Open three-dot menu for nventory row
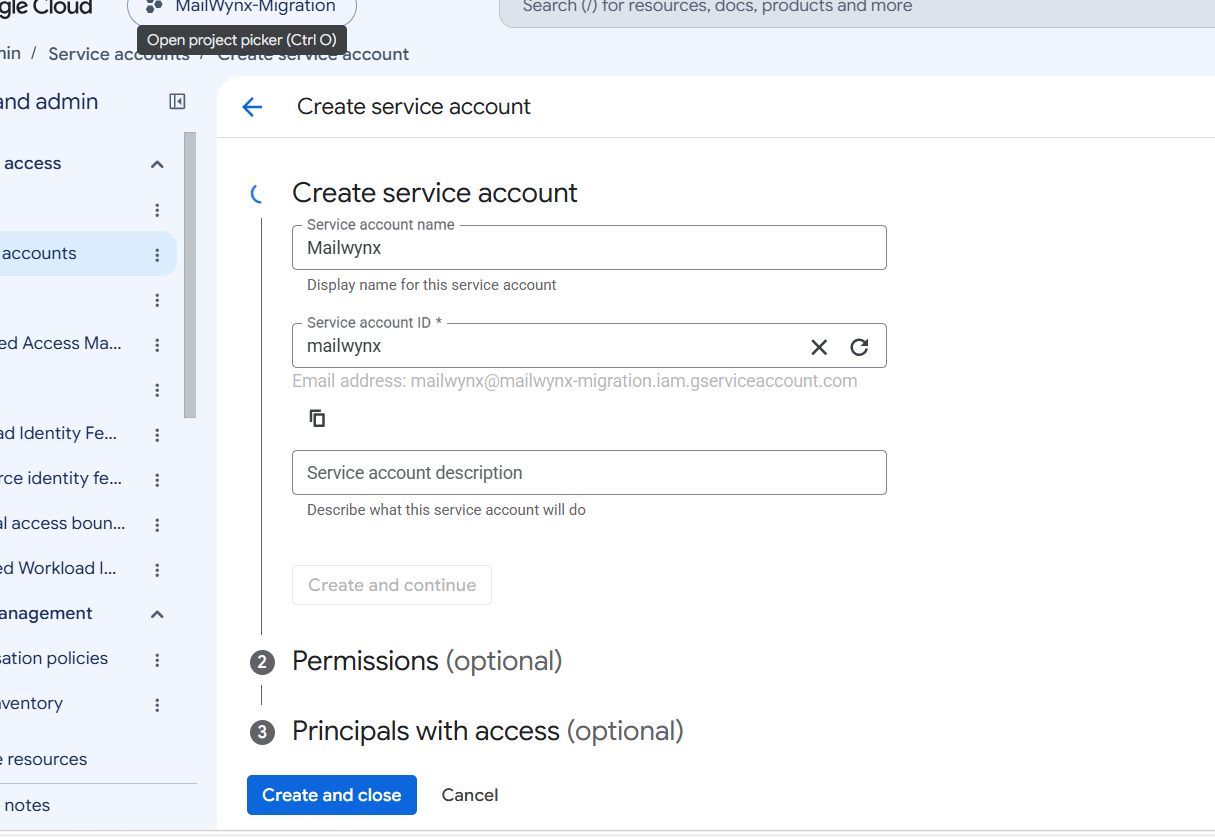Viewport: 1215px width, 837px height. [x=157, y=705]
